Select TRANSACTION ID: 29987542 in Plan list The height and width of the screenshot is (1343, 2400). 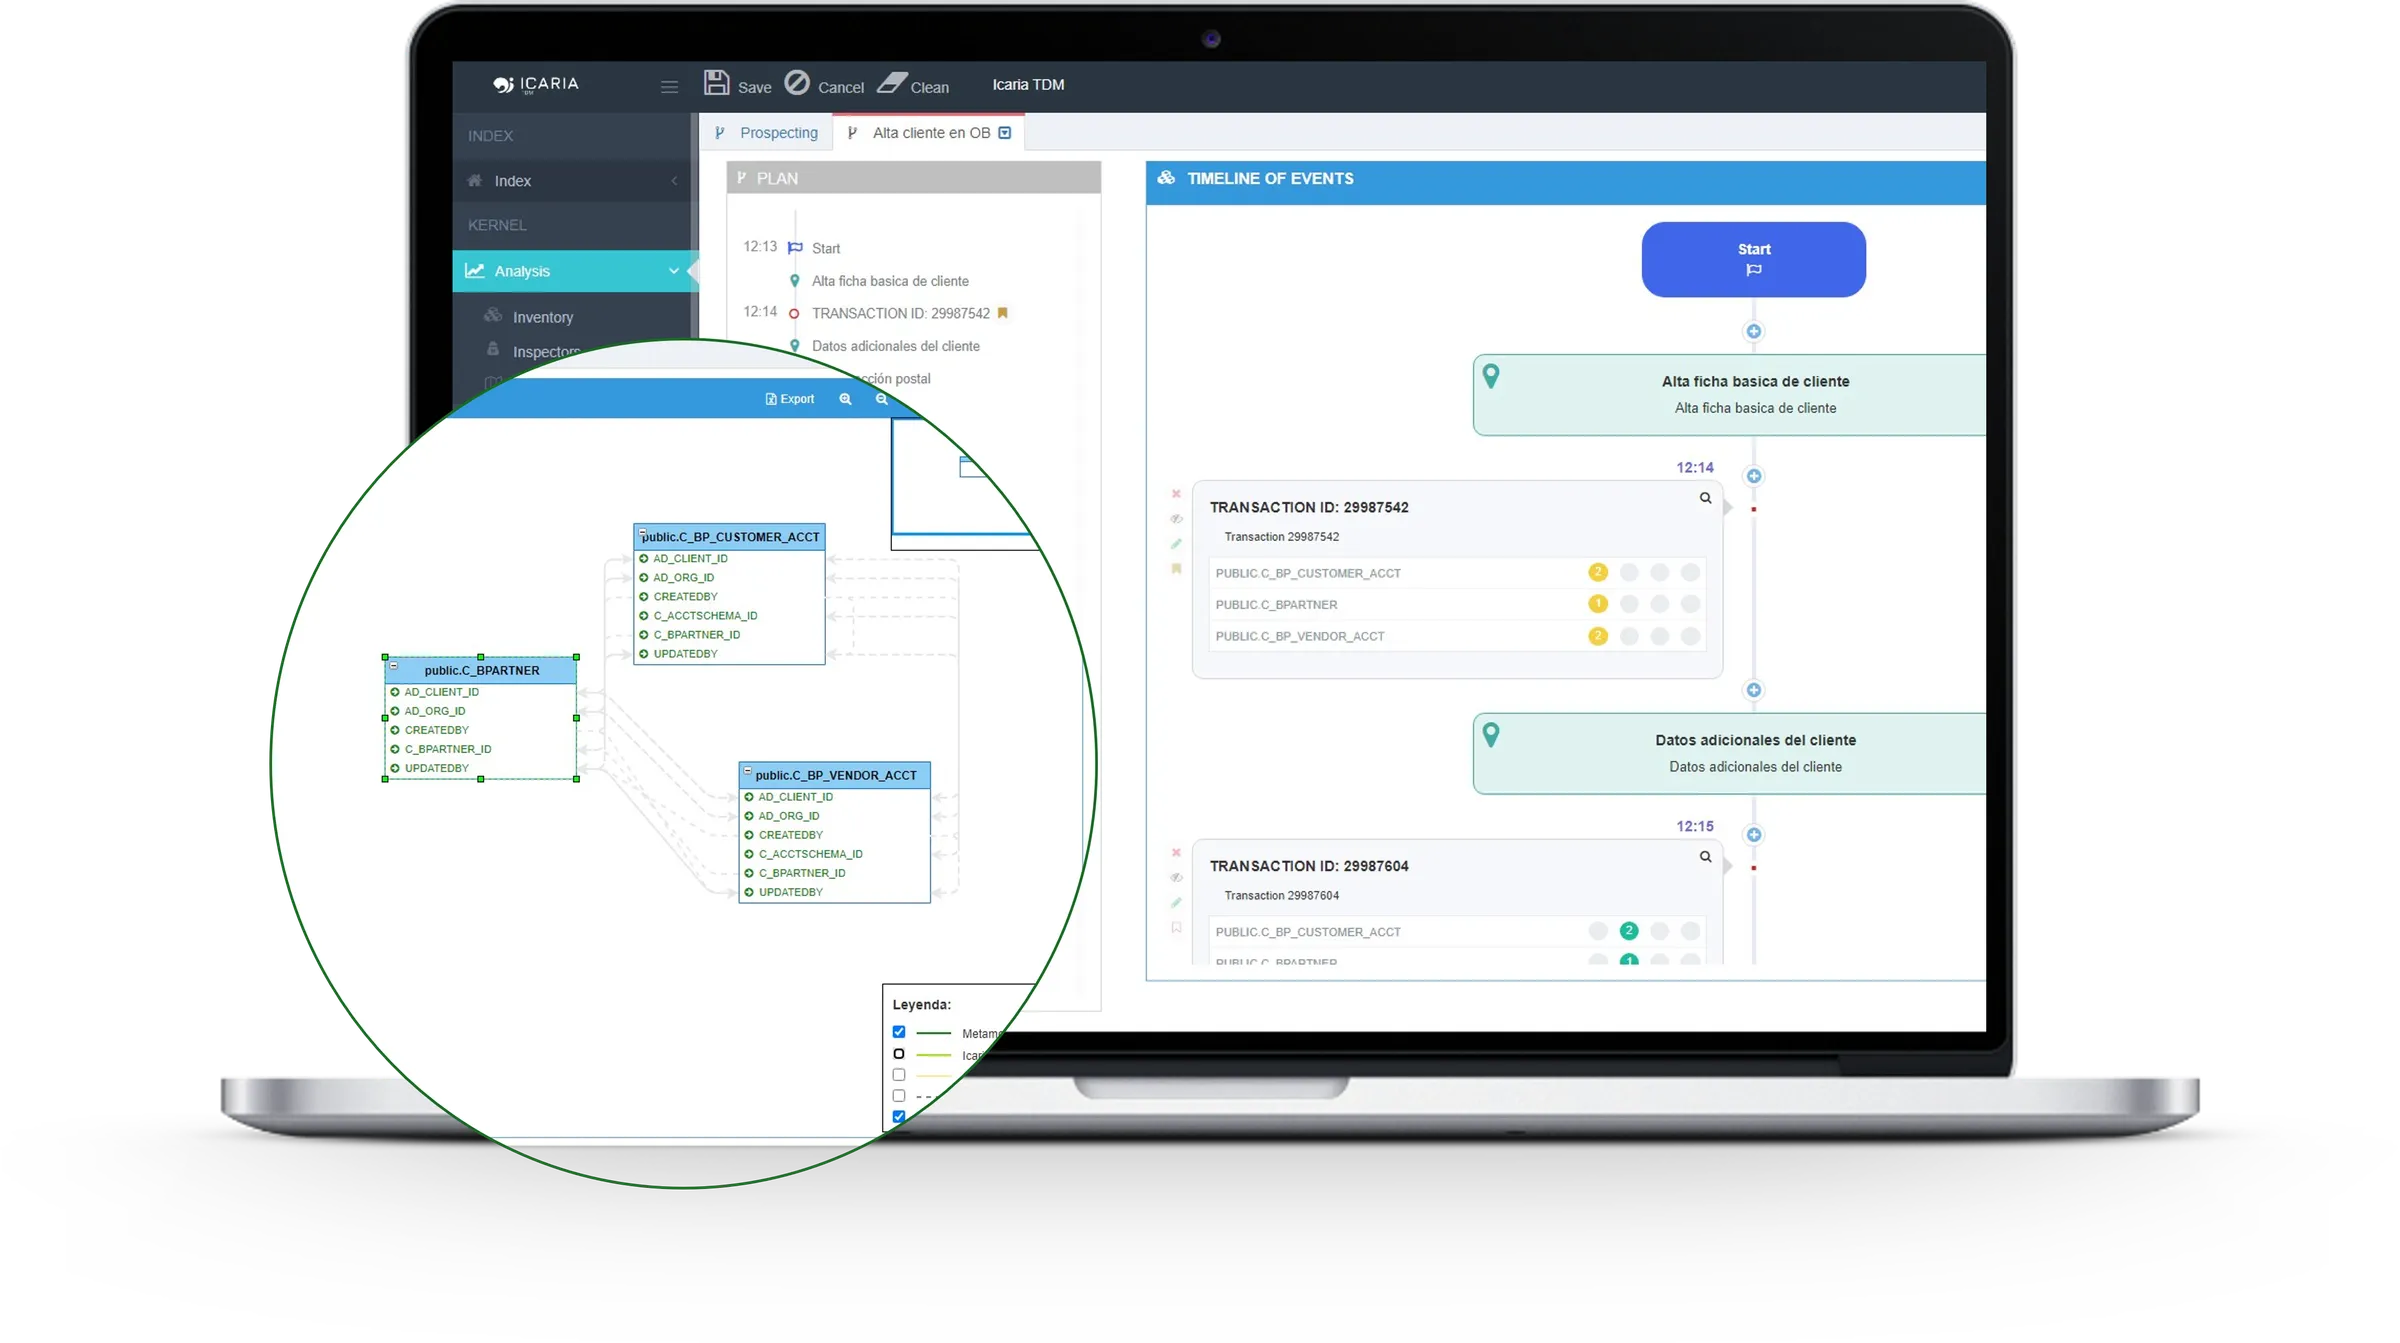[900, 314]
